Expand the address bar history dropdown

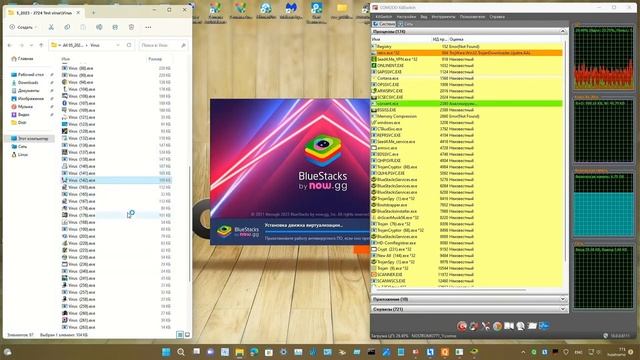click(118, 45)
